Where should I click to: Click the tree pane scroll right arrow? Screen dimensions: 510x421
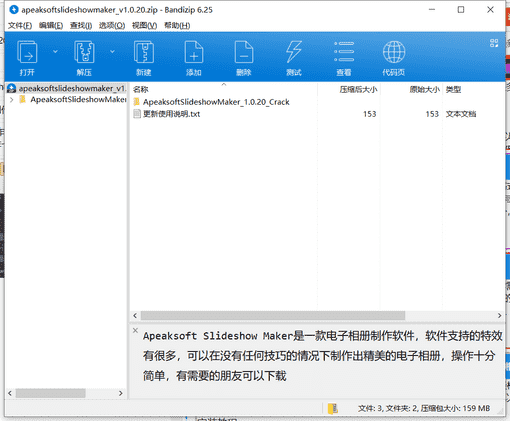[121, 393]
